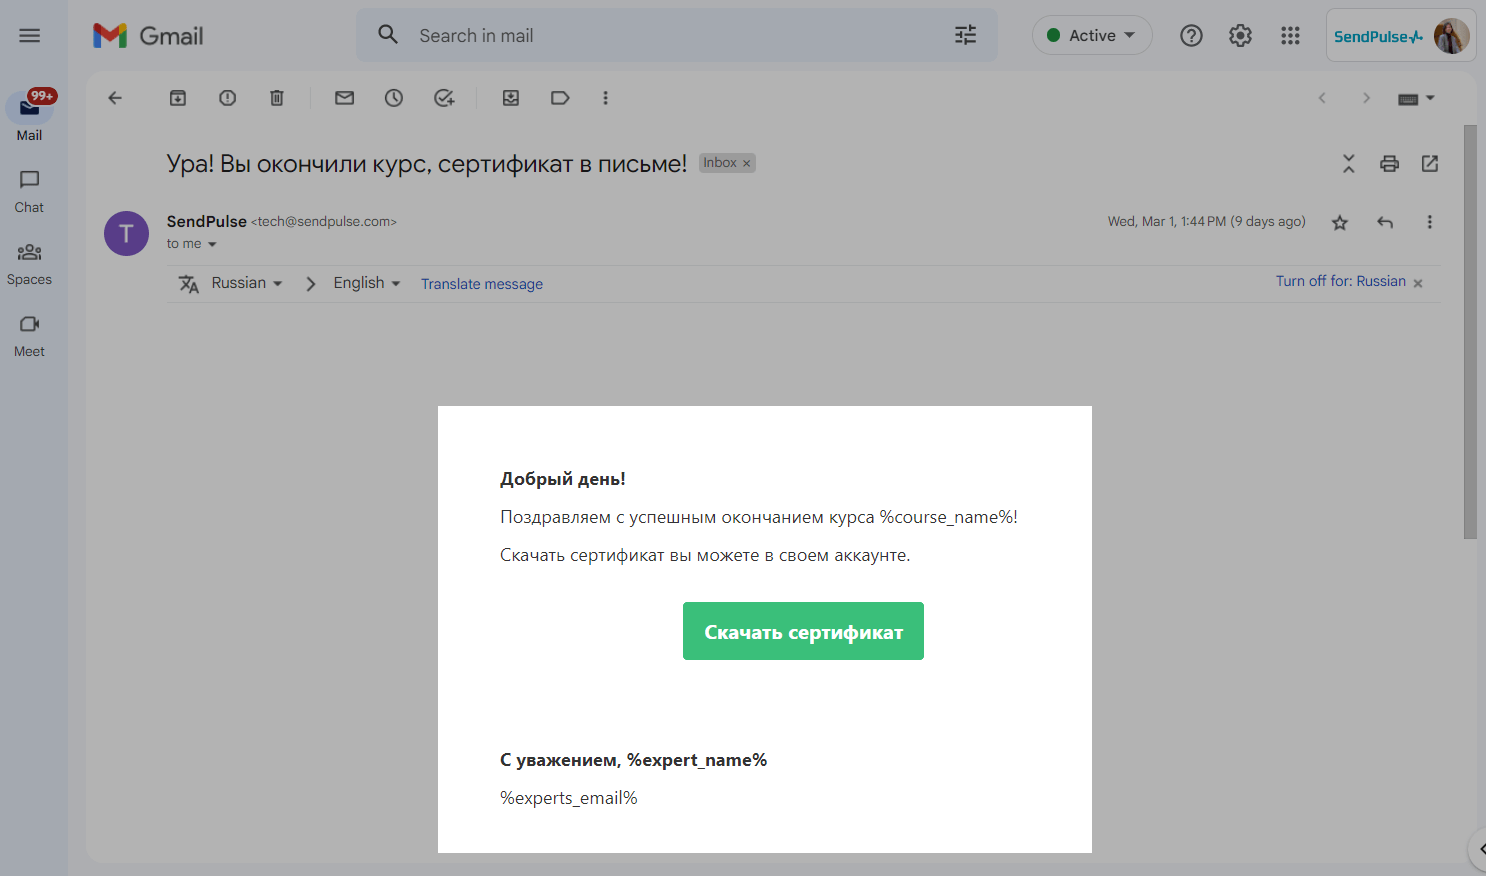
Task: Add this email to Tasks
Action: tap(444, 98)
